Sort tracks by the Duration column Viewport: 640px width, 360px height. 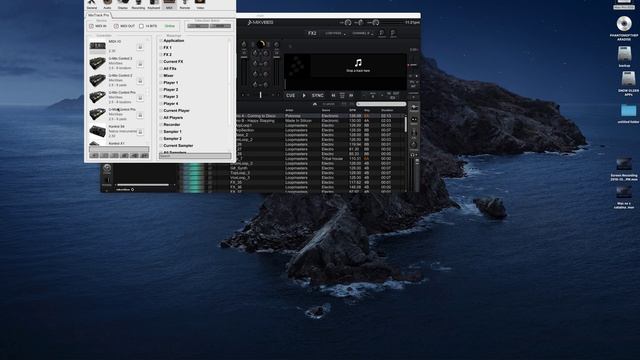(387, 110)
